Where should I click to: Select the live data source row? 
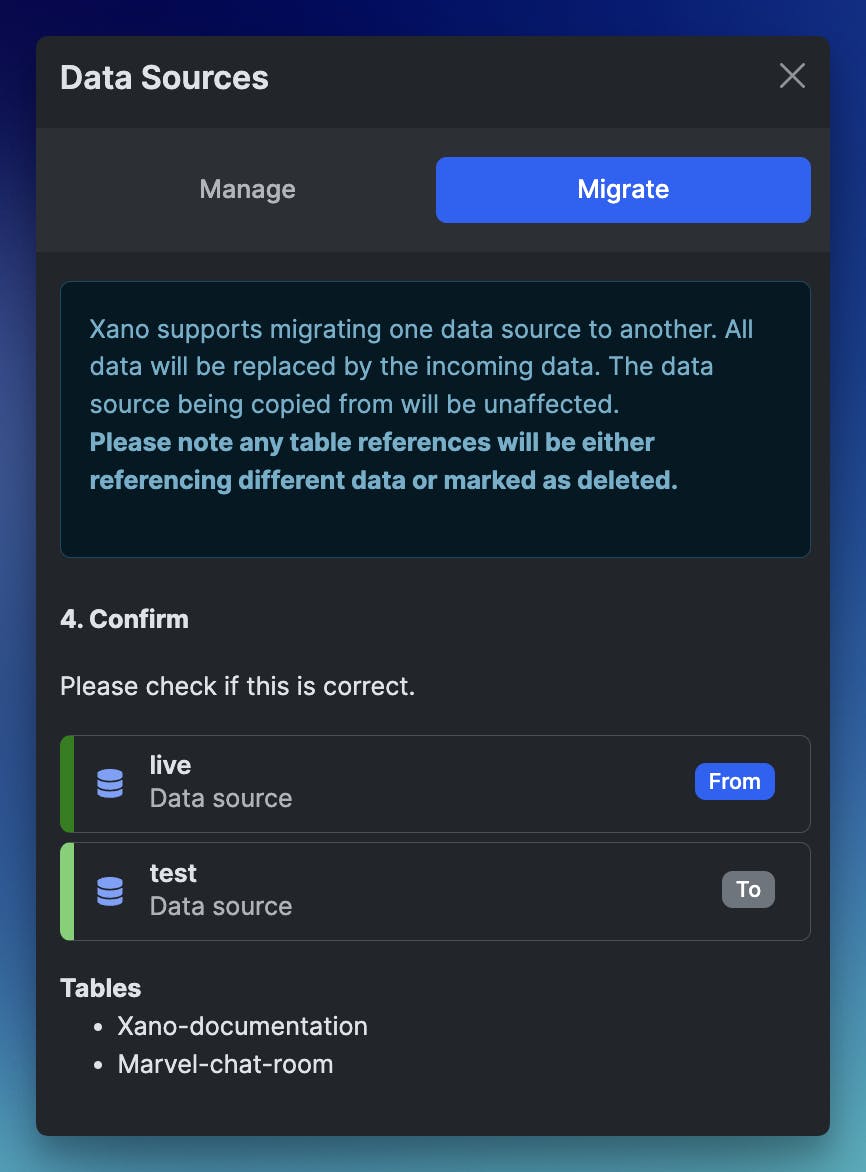pos(435,783)
